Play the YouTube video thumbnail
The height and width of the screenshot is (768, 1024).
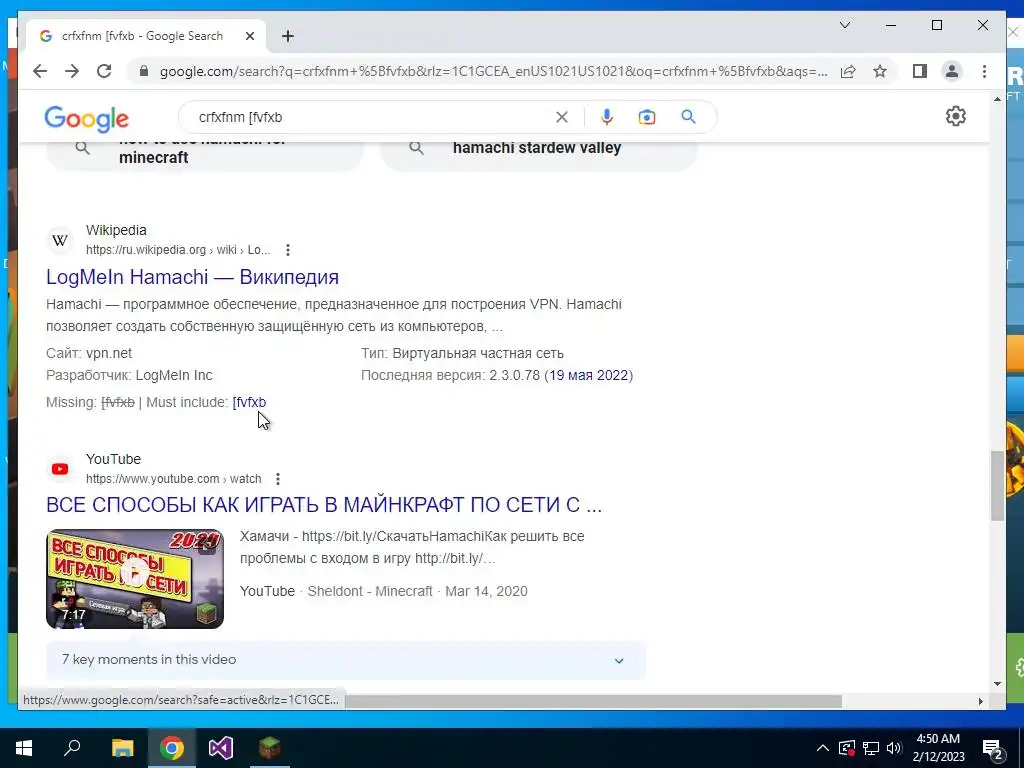135,579
